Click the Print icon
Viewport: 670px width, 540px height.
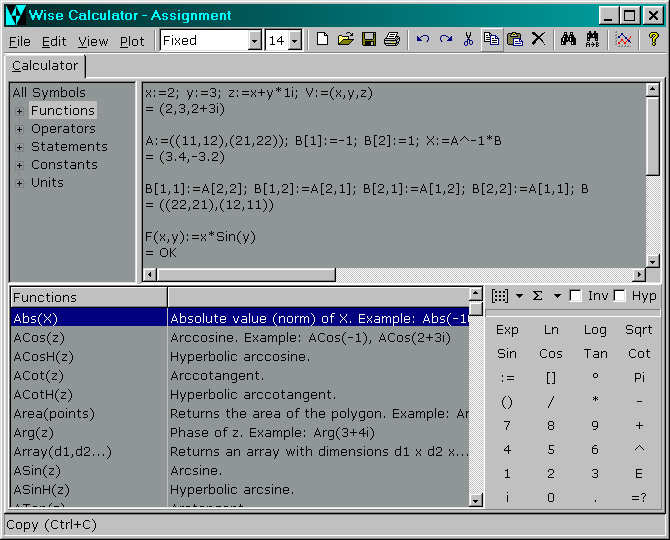coord(392,40)
